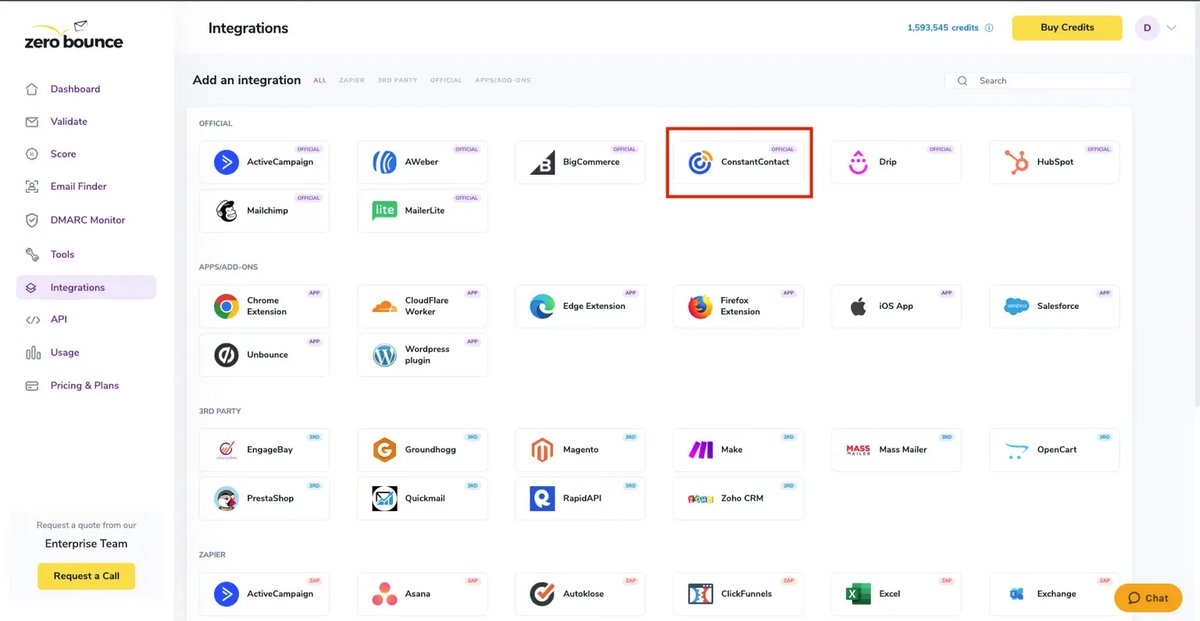Click the Apple iOS App icon

(858, 306)
